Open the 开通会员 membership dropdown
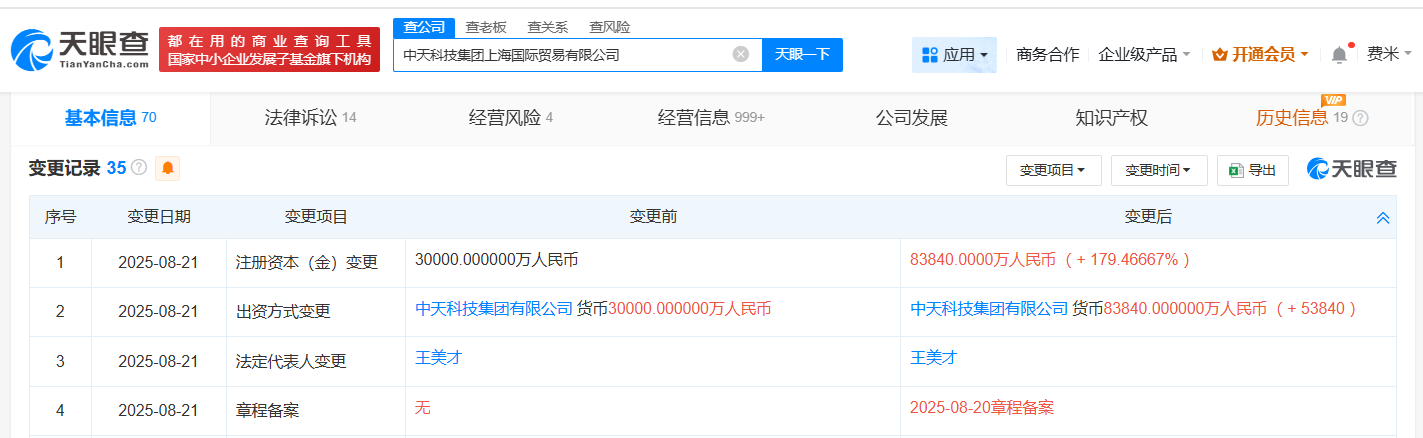1423x438 pixels. coord(1260,54)
